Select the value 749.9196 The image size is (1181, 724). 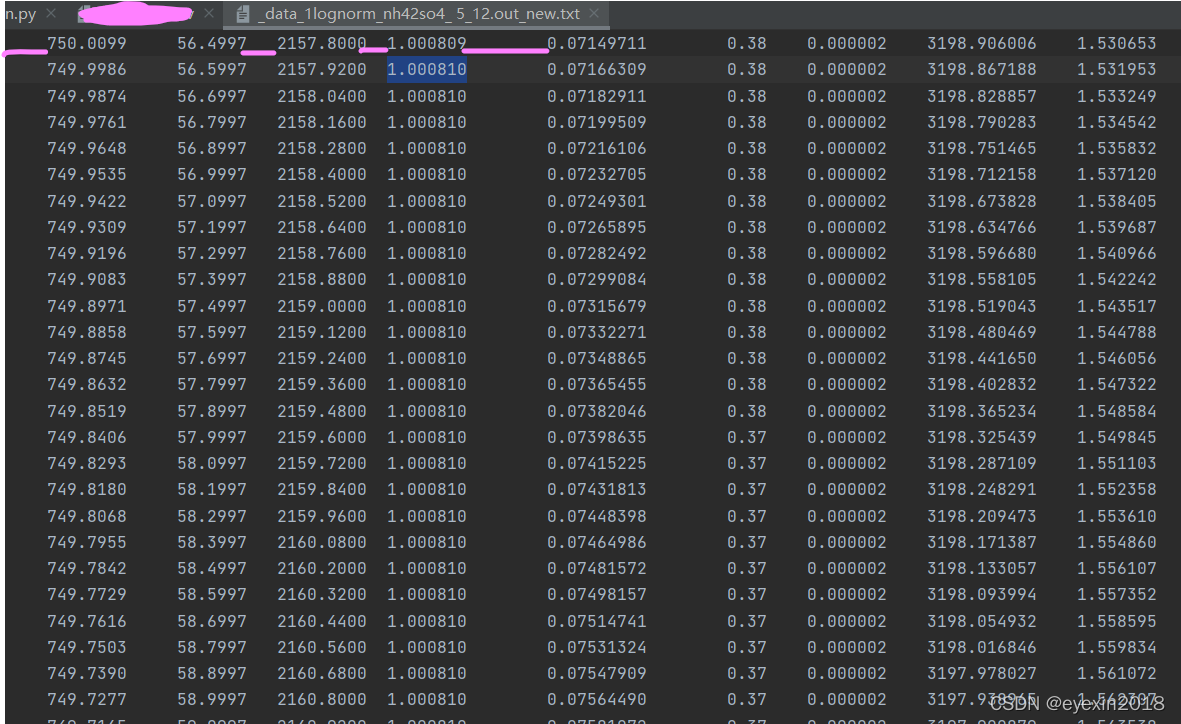pyautogui.click(x=87, y=254)
